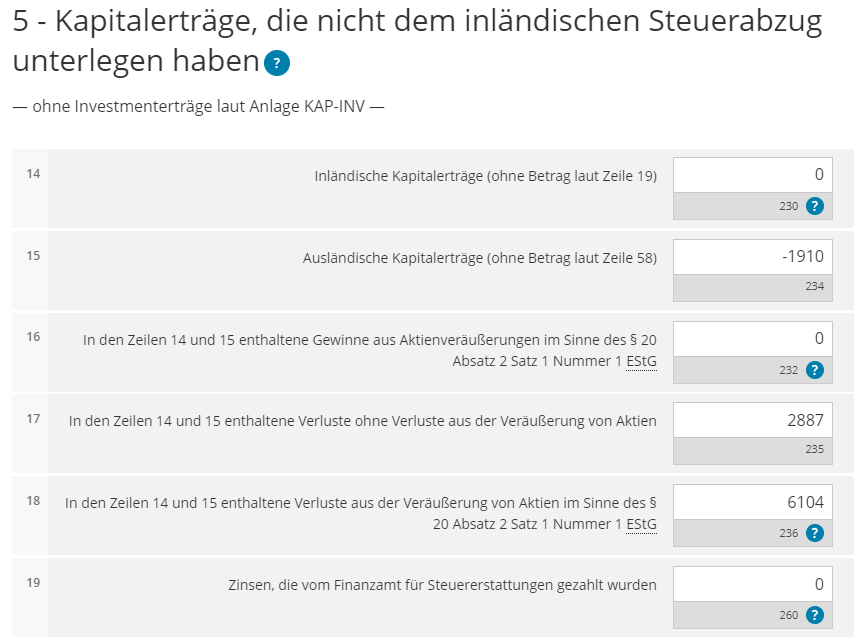Screen dimensions: 864x640
Task: Show help for field code 260
Action: pyautogui.click(x=815, y=615)
